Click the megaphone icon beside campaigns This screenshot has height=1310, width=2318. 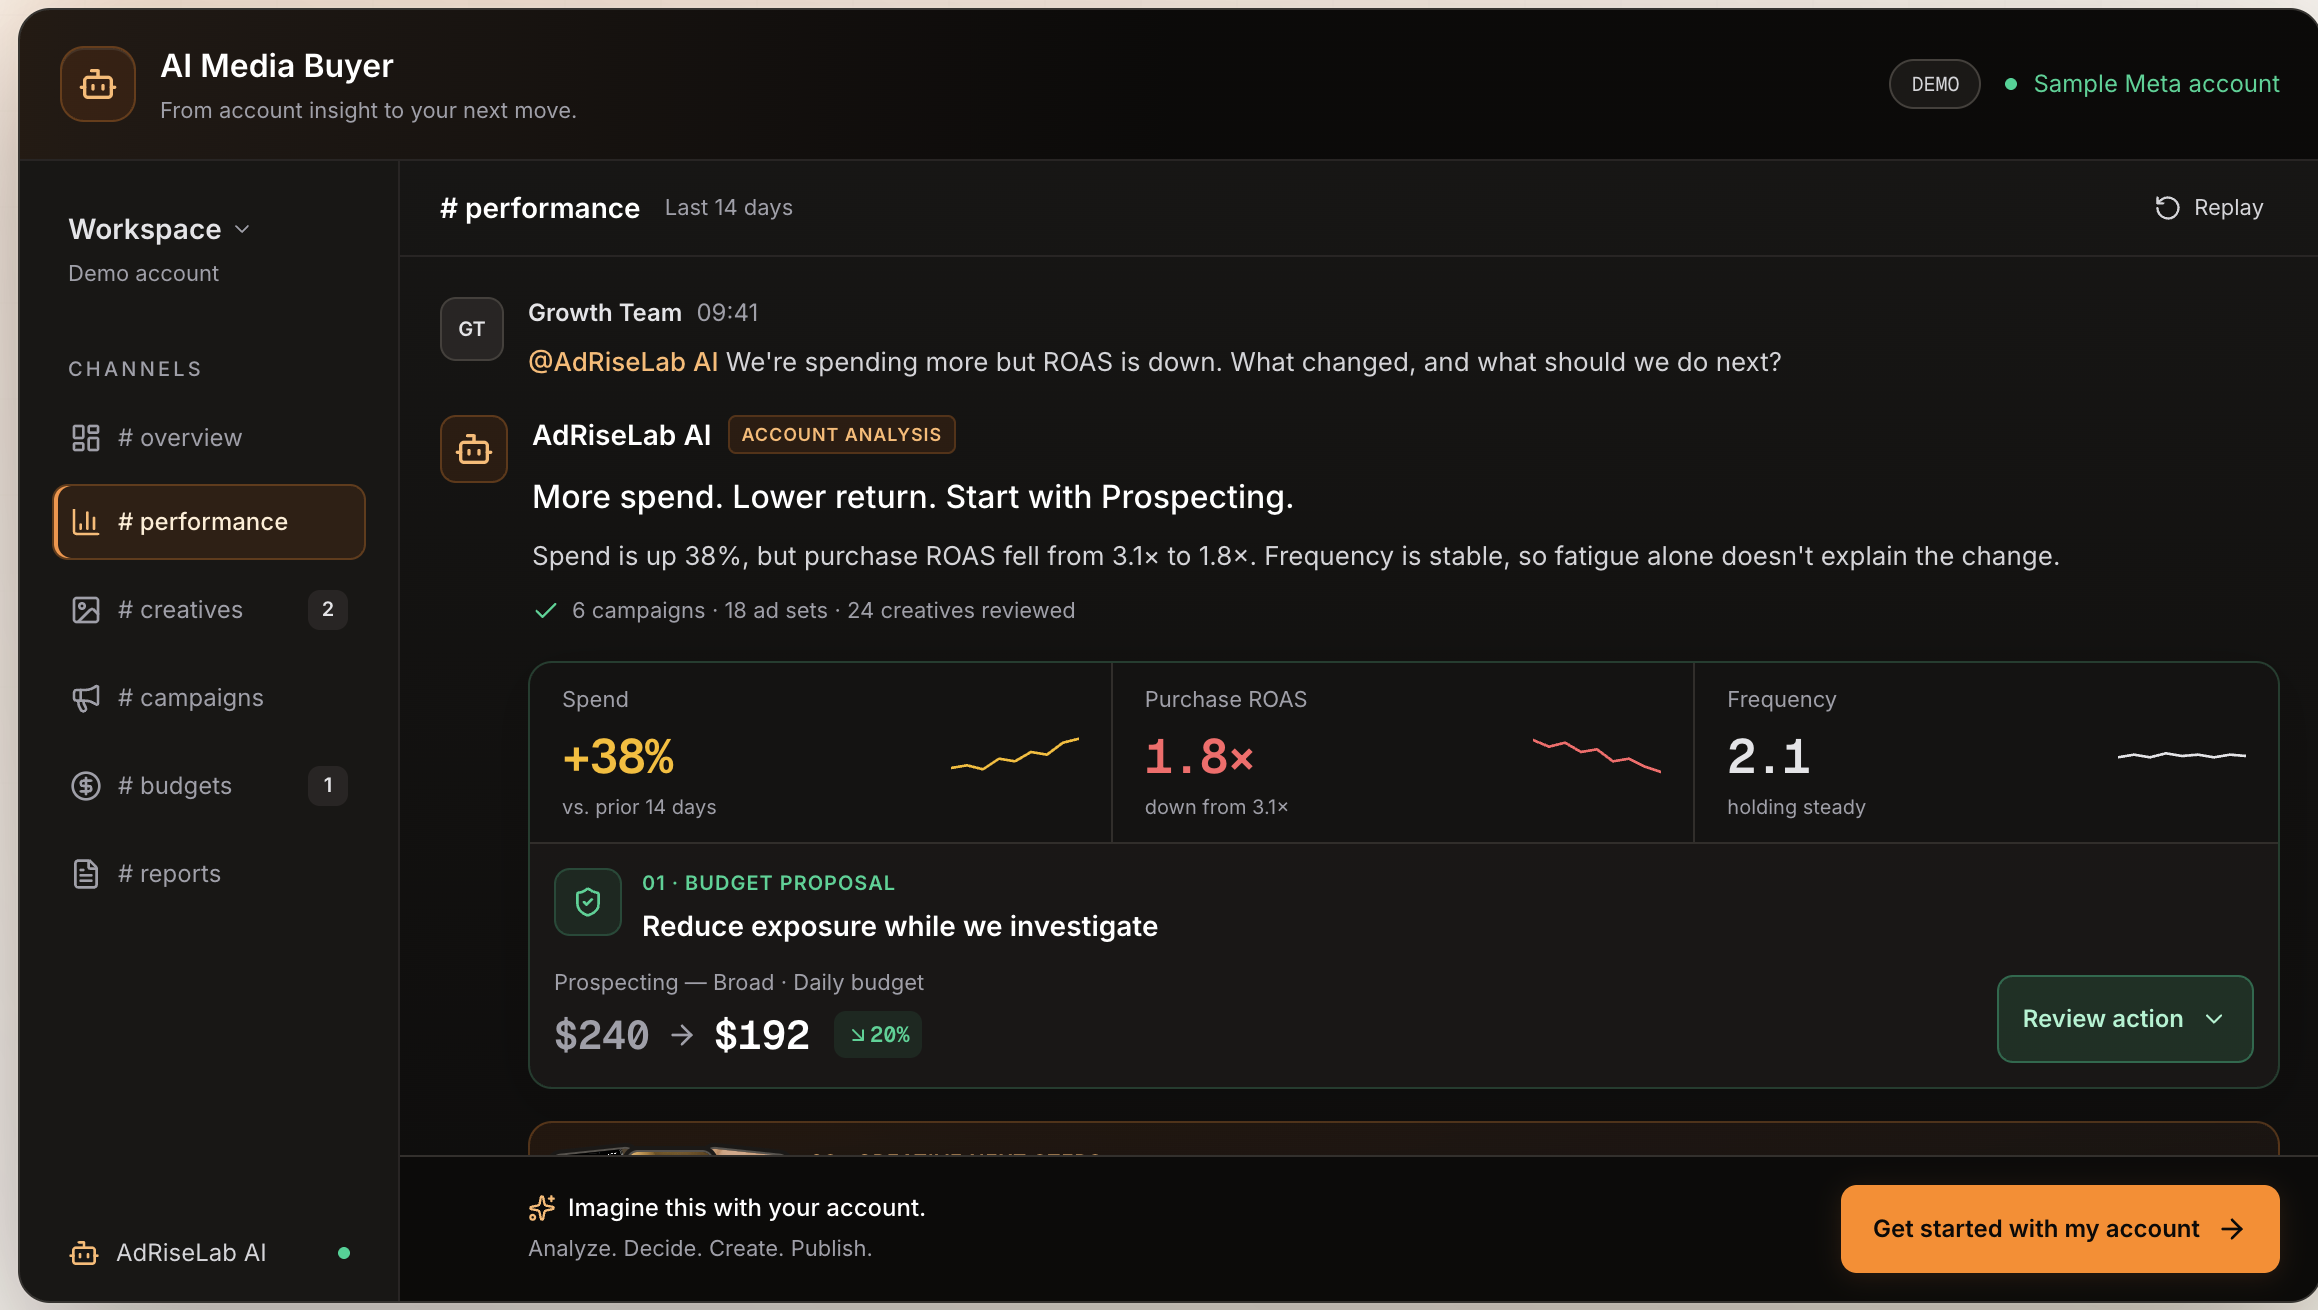(x=86, y=698)
